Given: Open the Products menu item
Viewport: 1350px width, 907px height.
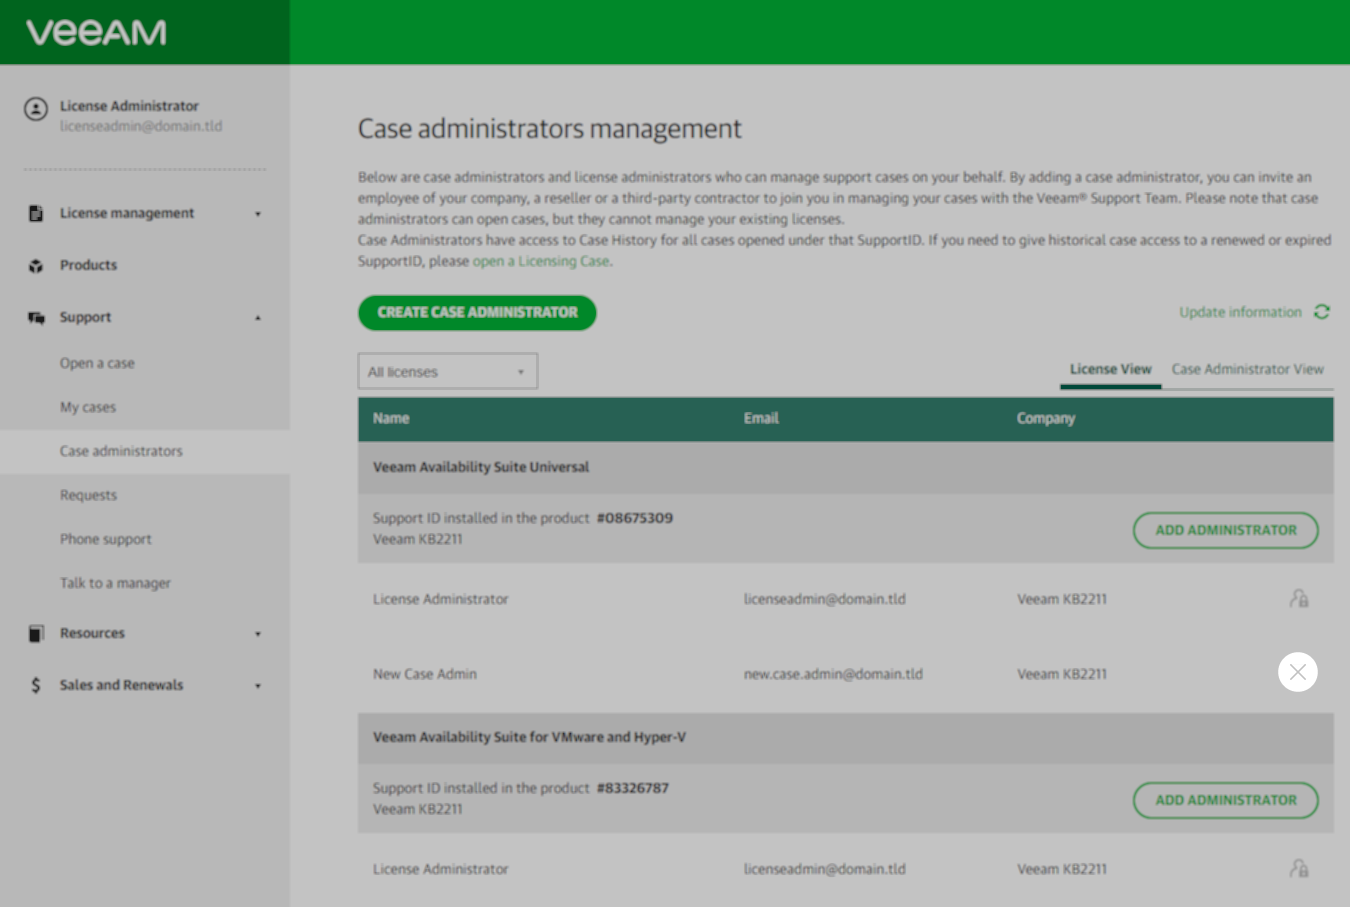Looking at the screenshot, I should tap(88, 265).
